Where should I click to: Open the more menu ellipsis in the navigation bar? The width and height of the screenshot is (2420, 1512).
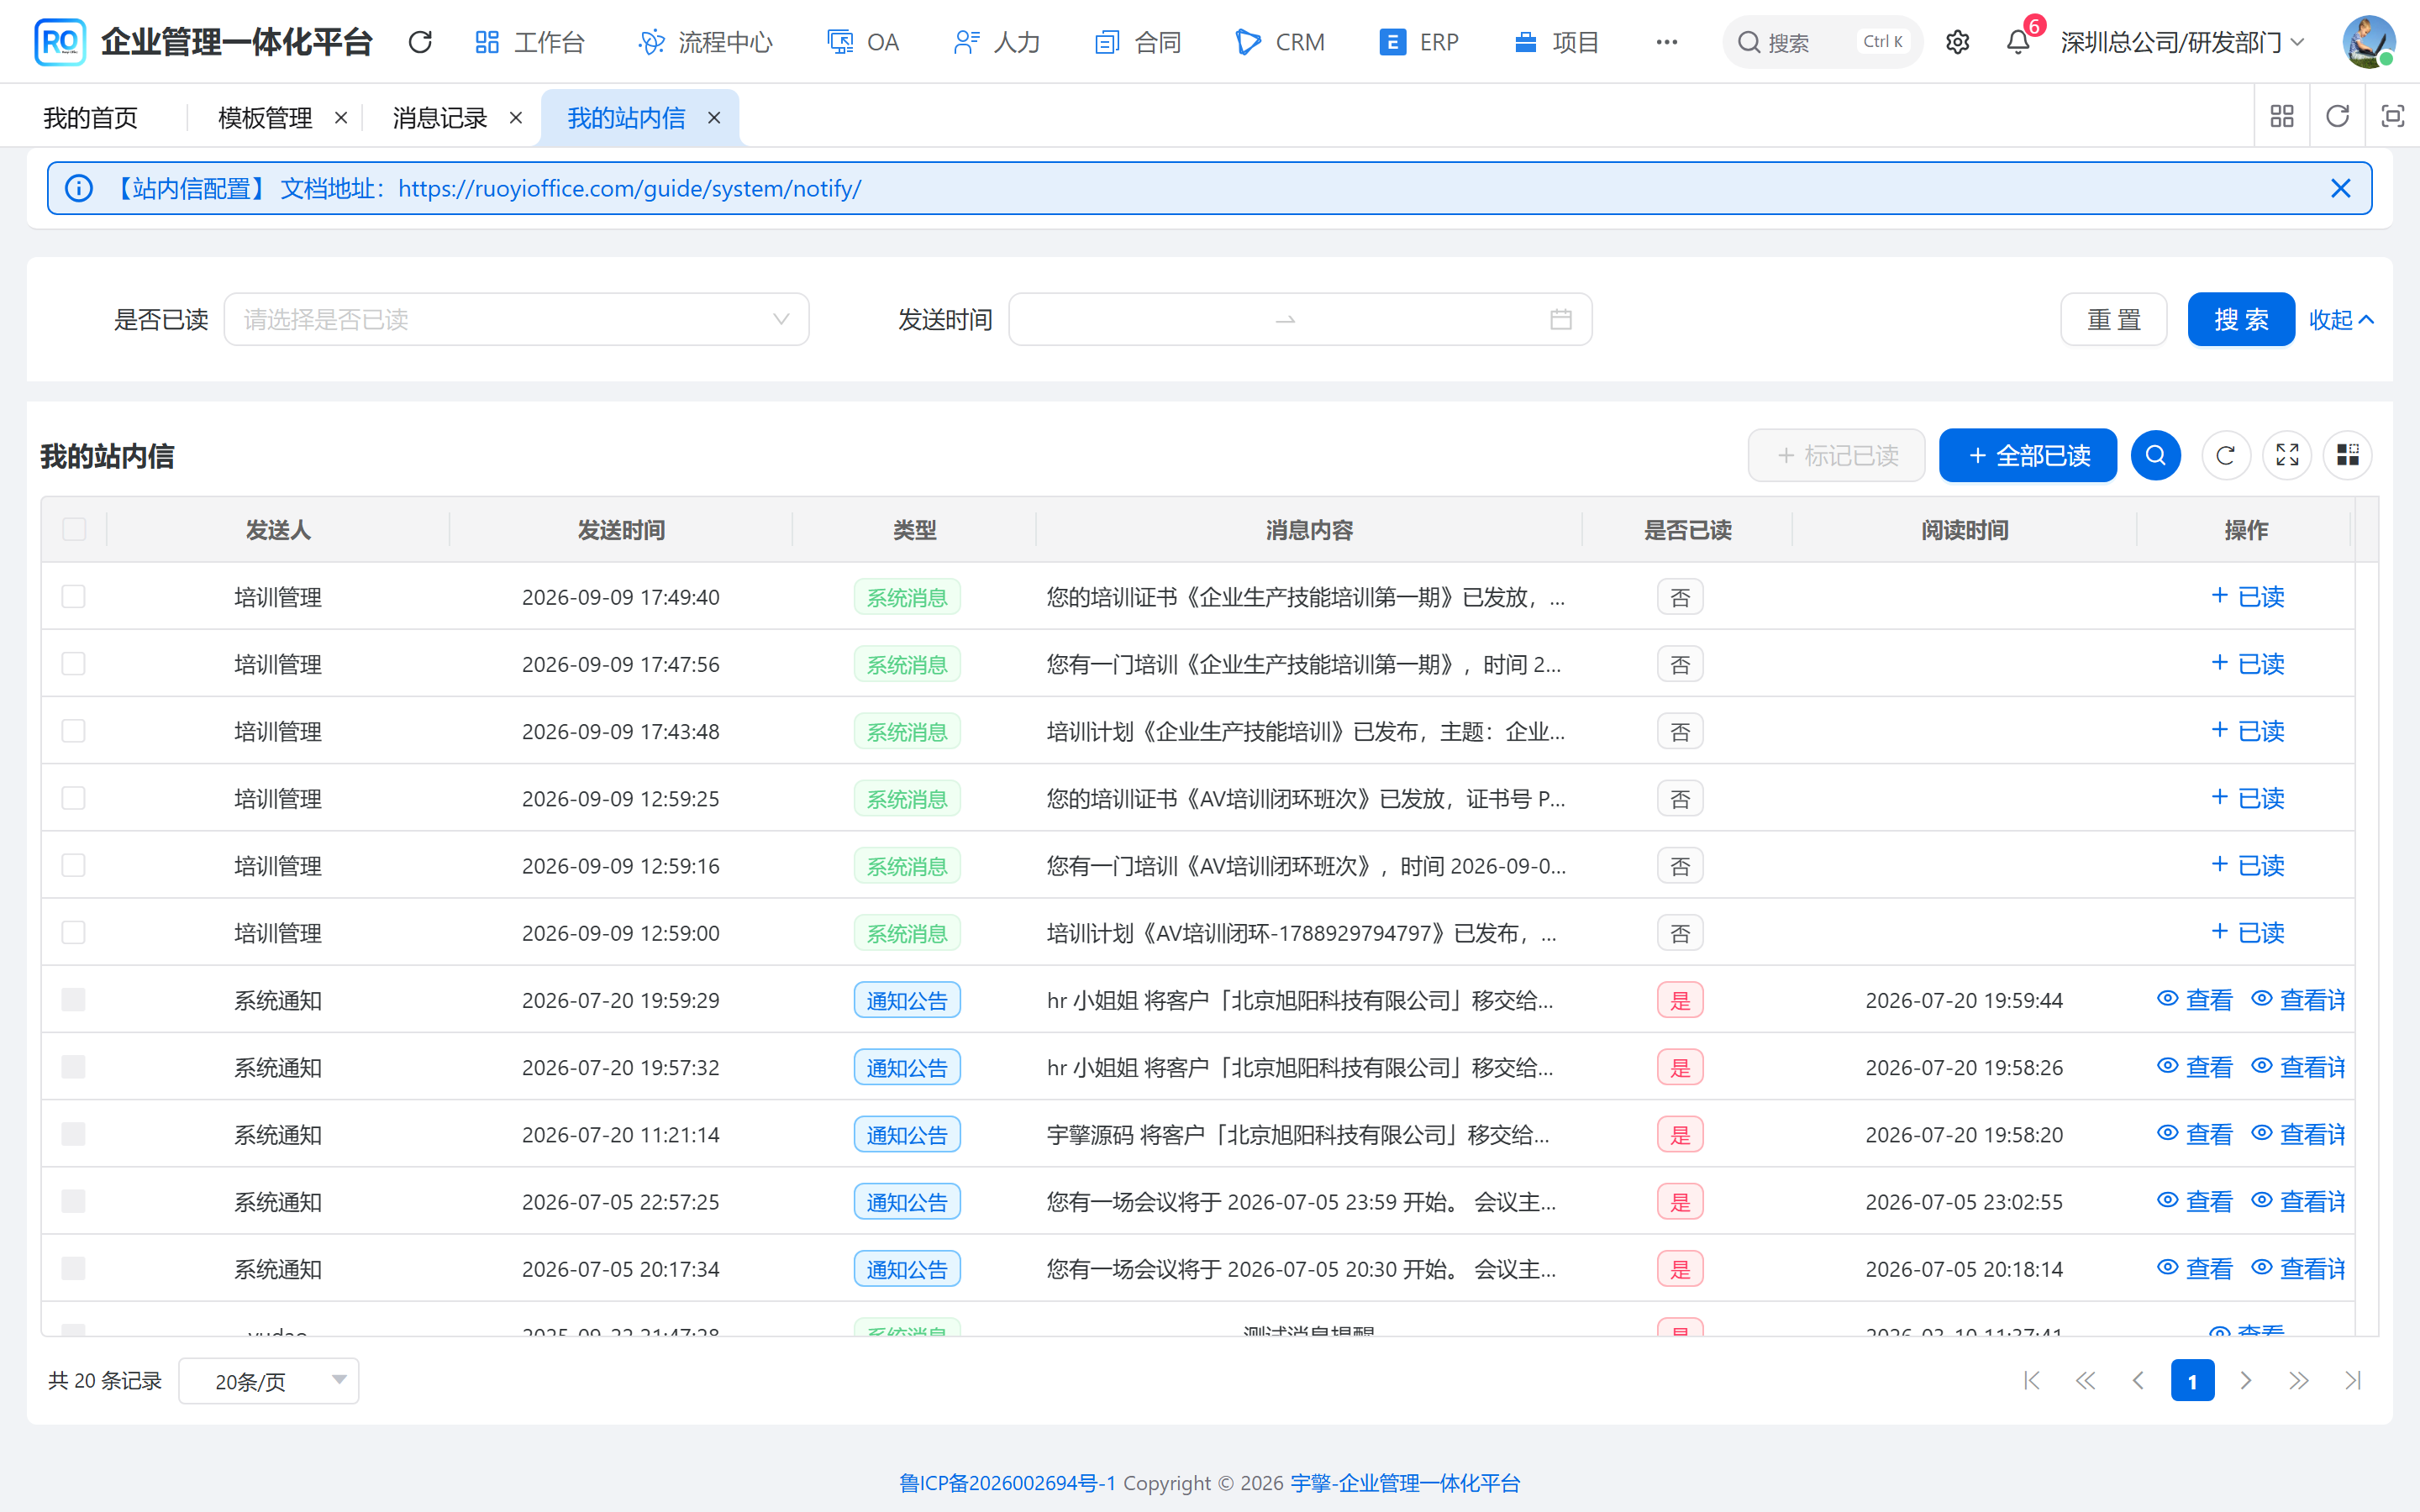point(1666,42)
